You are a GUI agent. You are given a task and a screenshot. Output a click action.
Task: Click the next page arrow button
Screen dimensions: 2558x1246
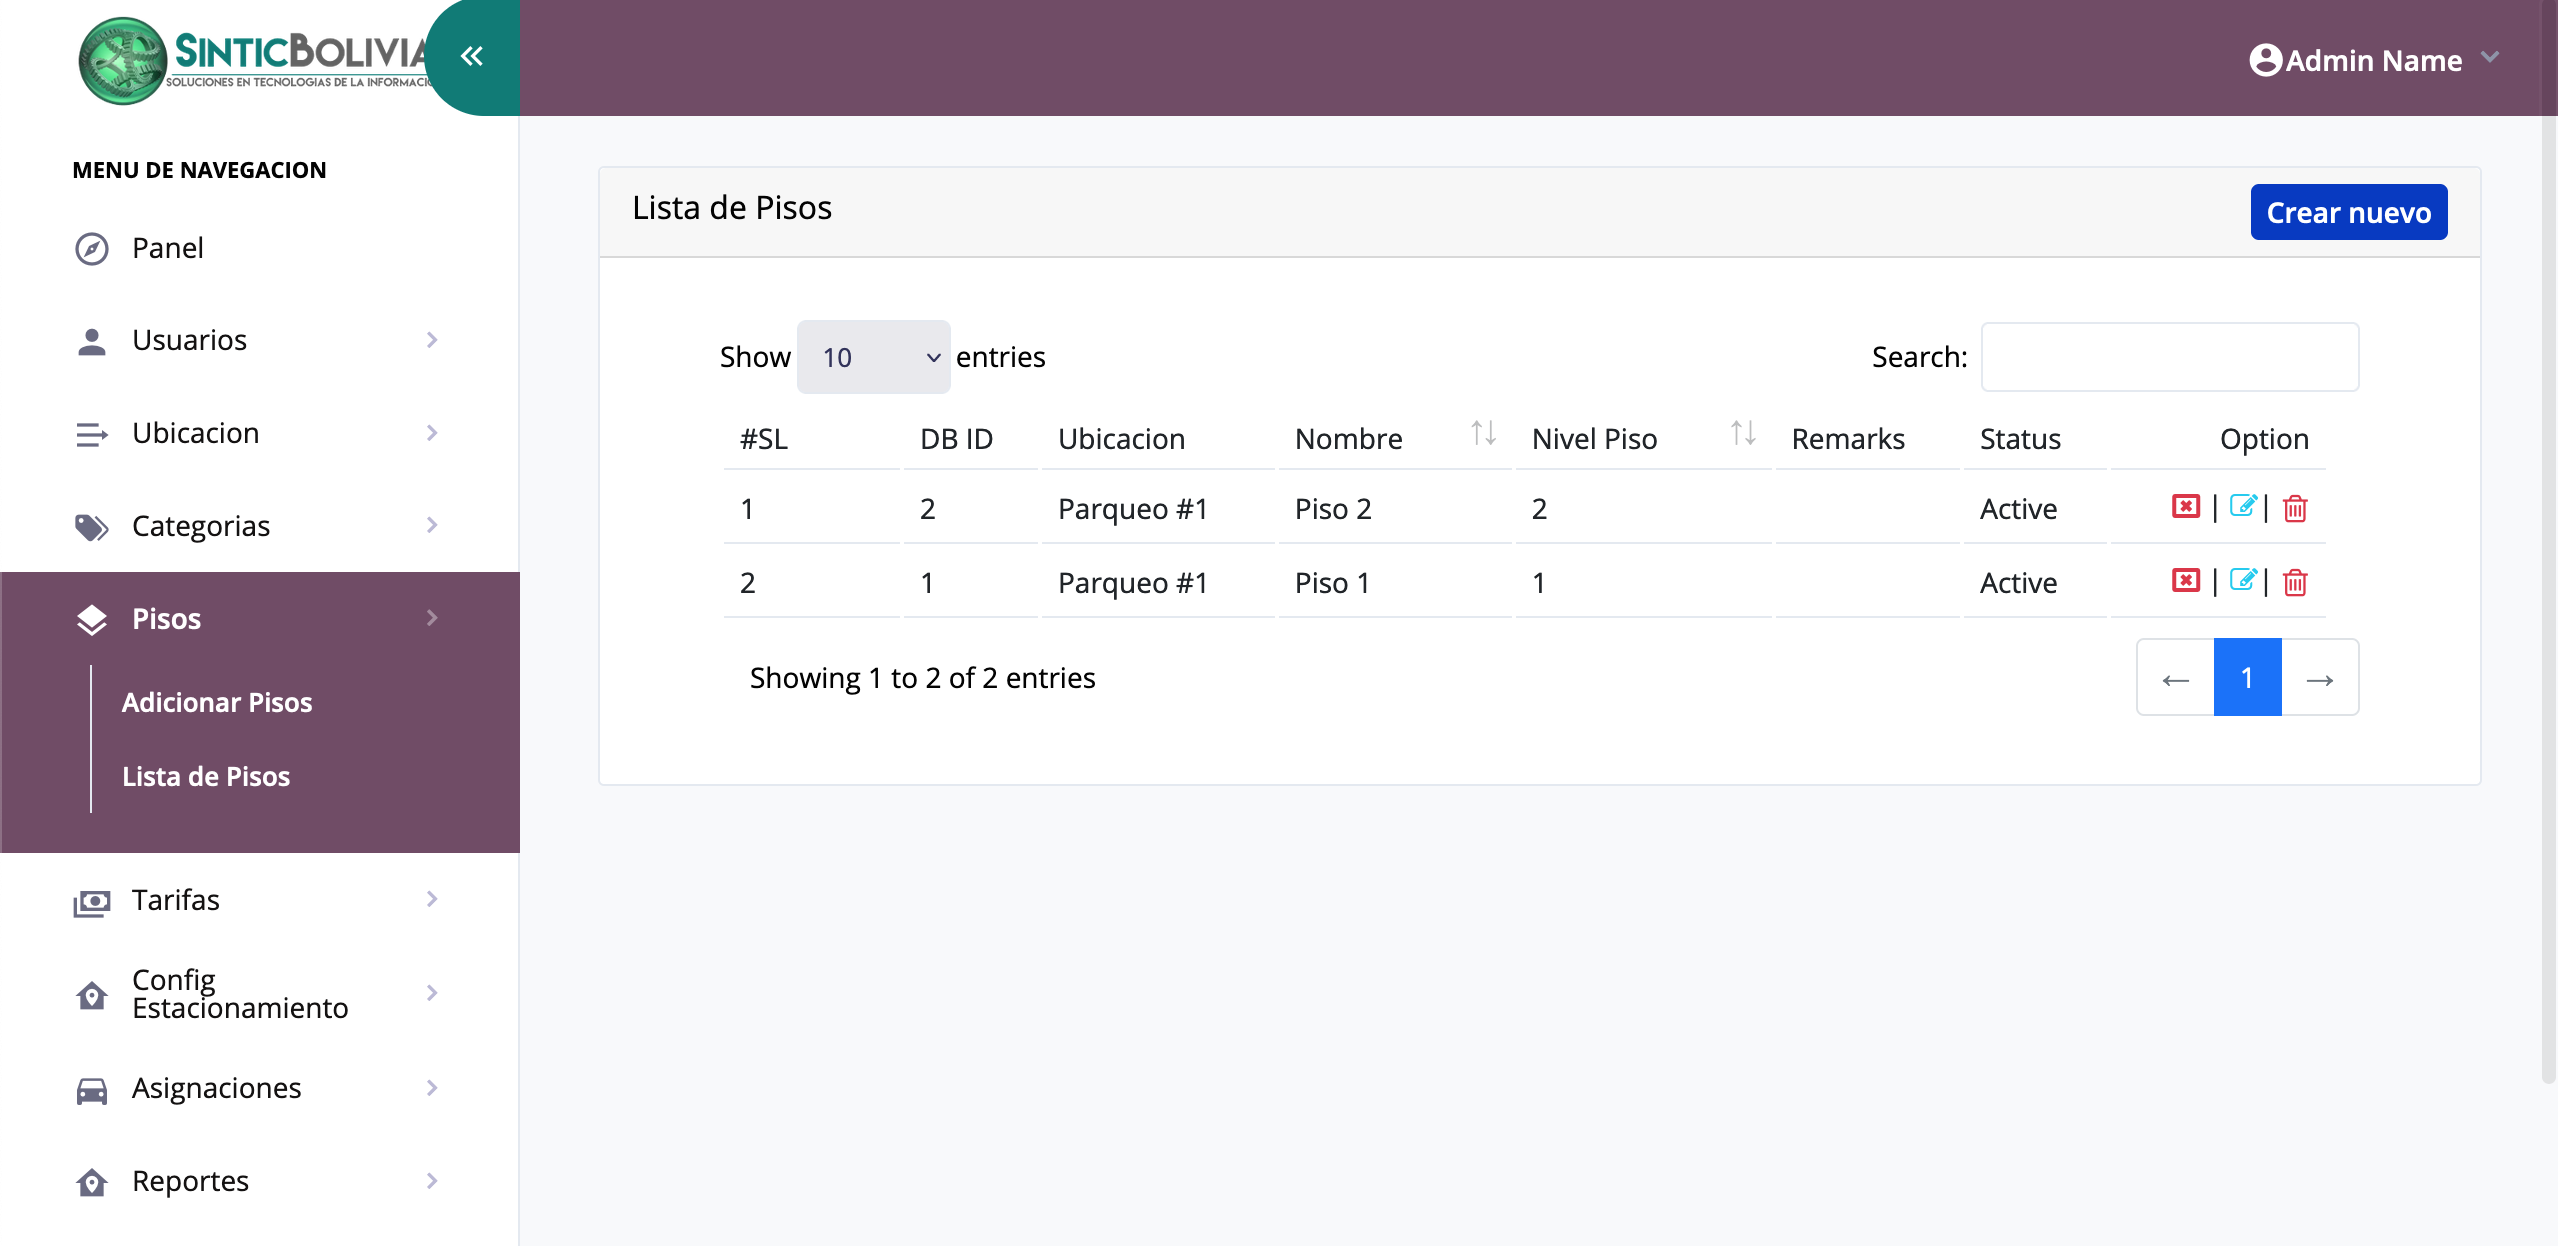click(x=2319, y=678)
